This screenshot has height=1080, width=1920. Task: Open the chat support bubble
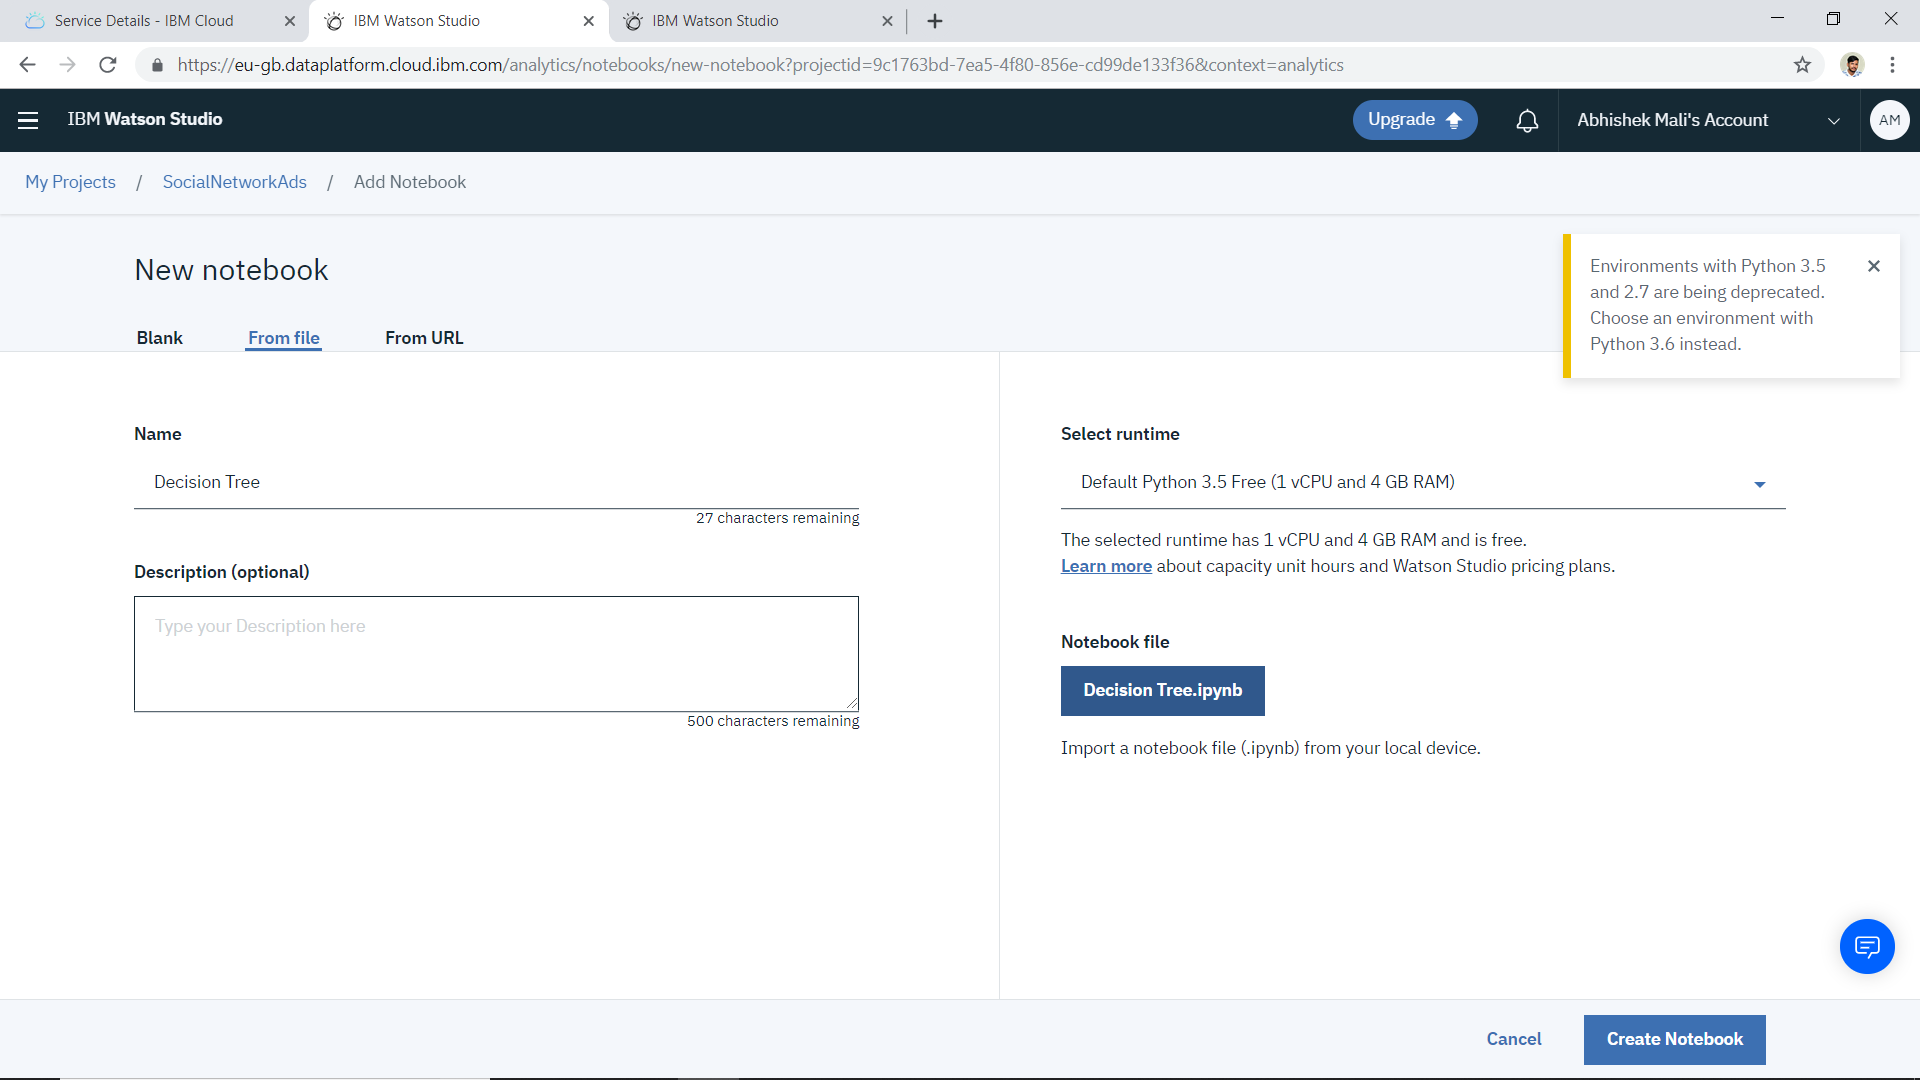(x=1867, y=946)
